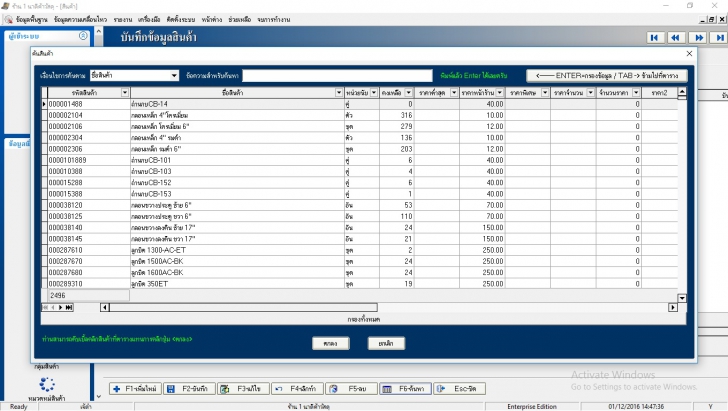
Task: Click the ENTER / TAB hint button
Action: (606, 75)
